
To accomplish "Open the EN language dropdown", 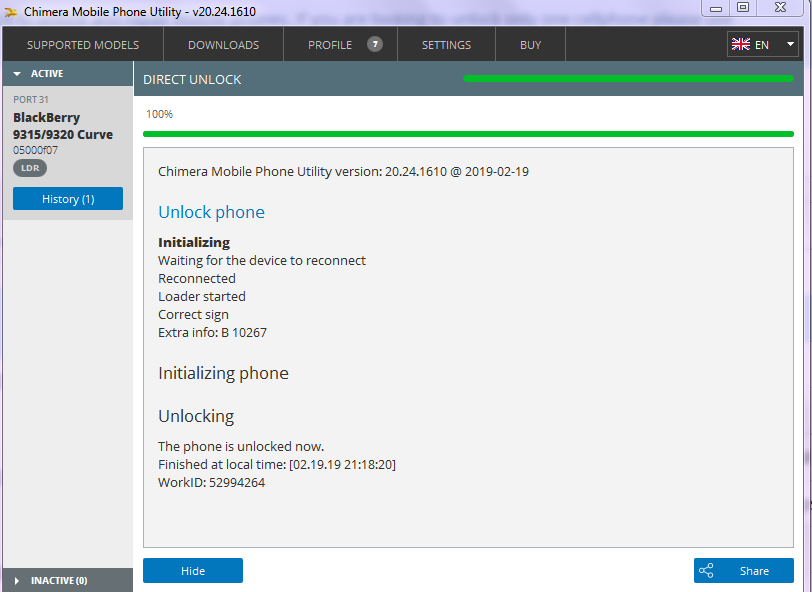I will tap(762, 45).
